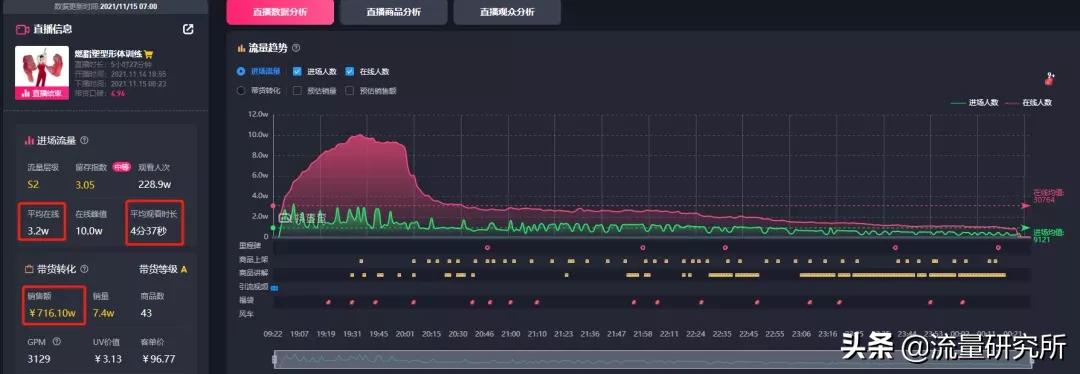The height and width of the screenshot is (374, 1080).
Task: Click the sales amount ¥716.10w
Action: 52,313
